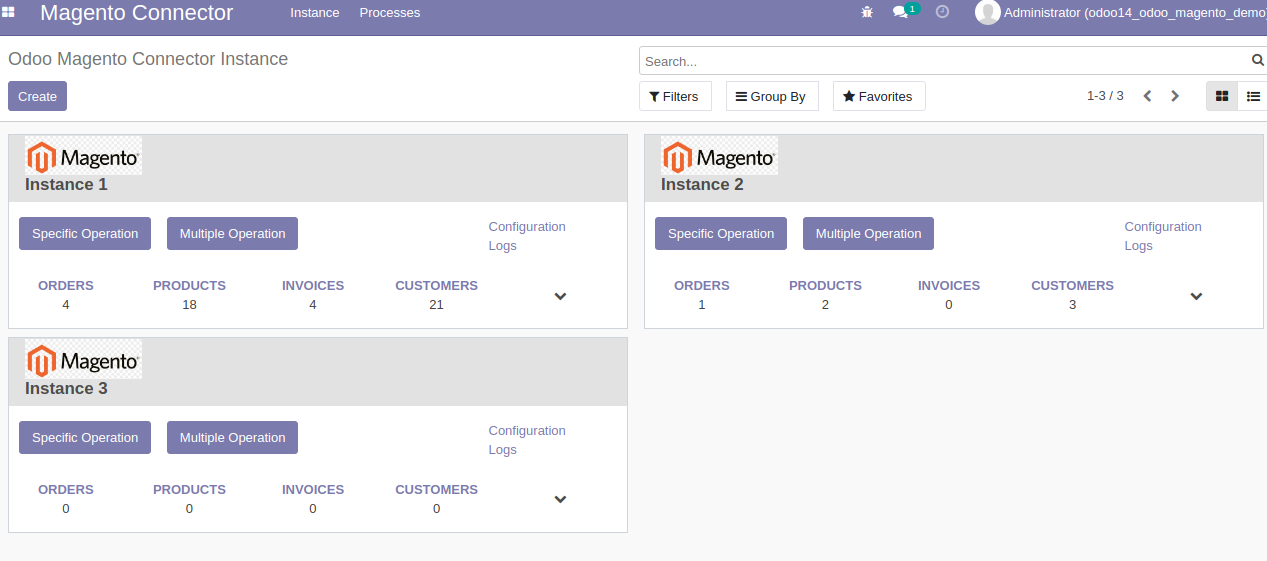
Task: Open Configuration link of Instance 3
Action: pyautogui.click(x=527, y=430)
